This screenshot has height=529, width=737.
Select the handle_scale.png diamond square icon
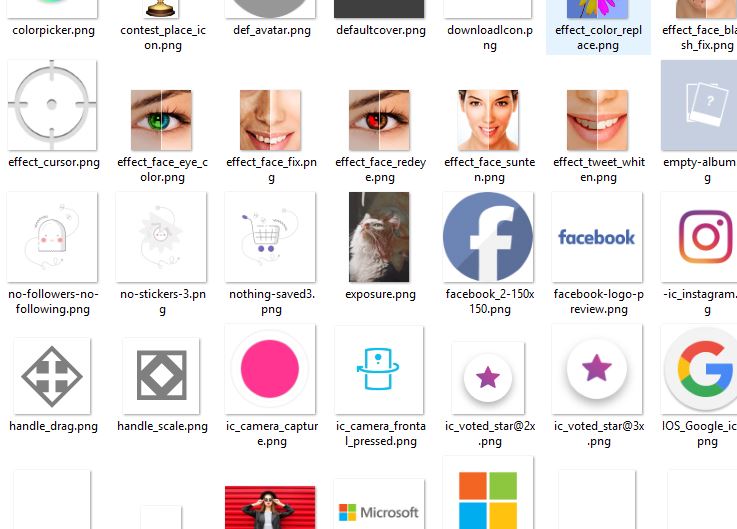click(x=161, y=376)
